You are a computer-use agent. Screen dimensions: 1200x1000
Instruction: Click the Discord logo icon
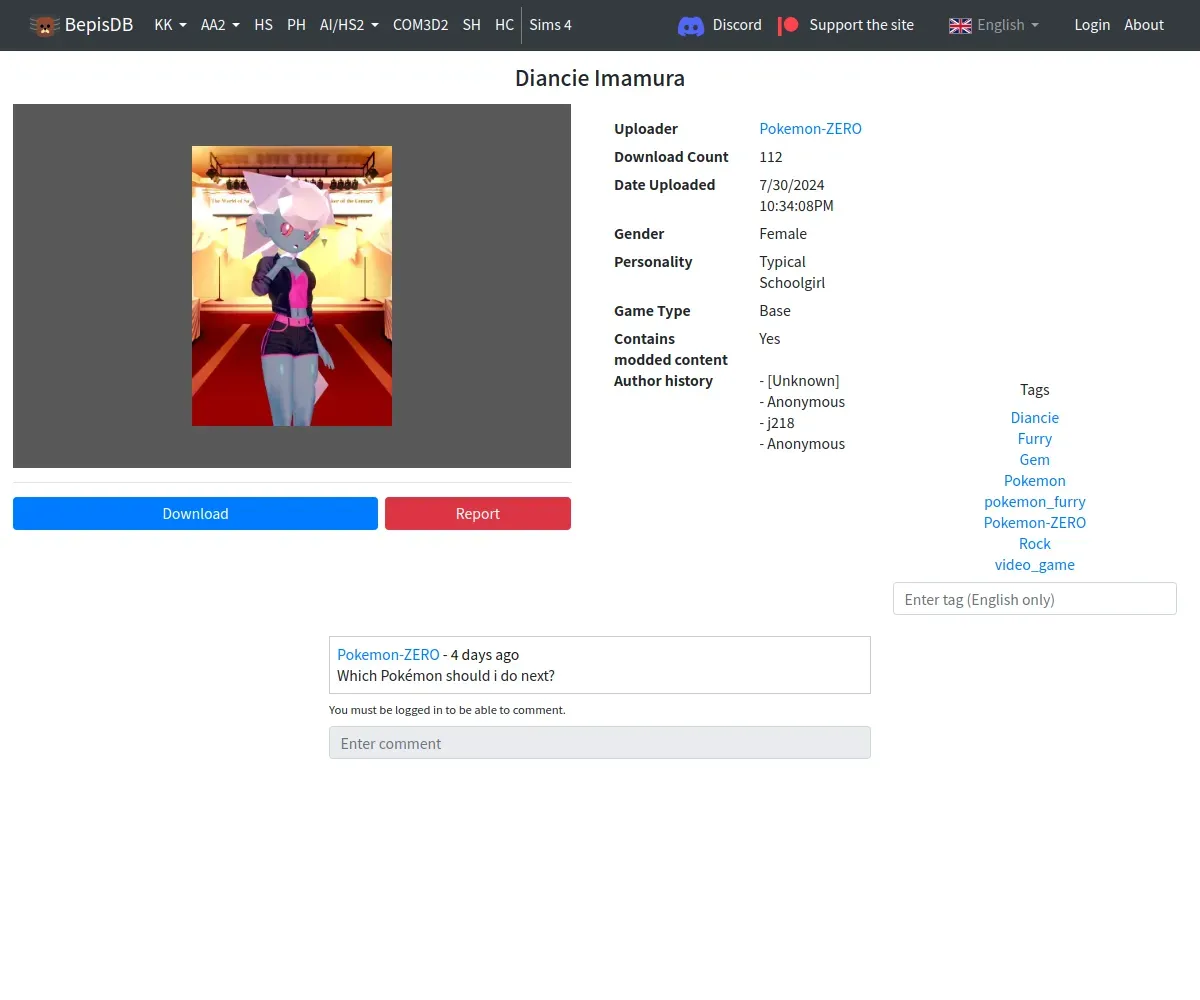[x=691, y=25]
